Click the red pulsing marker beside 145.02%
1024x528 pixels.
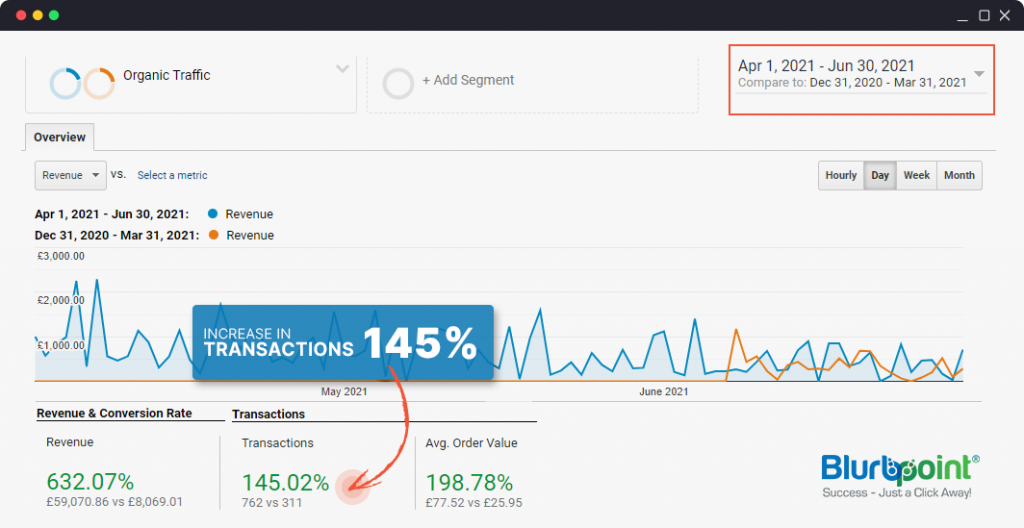tap(352, 486)
